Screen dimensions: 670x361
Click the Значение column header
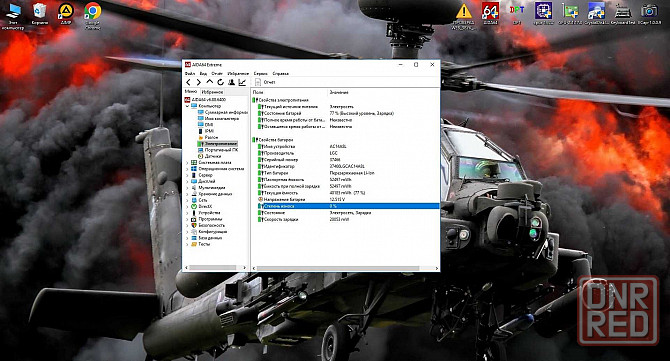tap(339, 92)
